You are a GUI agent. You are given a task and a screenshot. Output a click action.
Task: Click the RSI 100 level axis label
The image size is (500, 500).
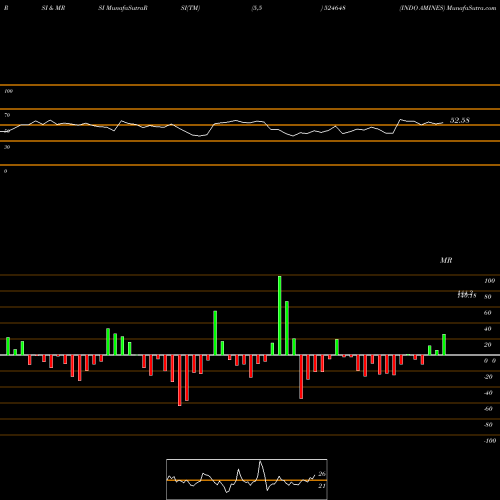[x=8, y=91]
